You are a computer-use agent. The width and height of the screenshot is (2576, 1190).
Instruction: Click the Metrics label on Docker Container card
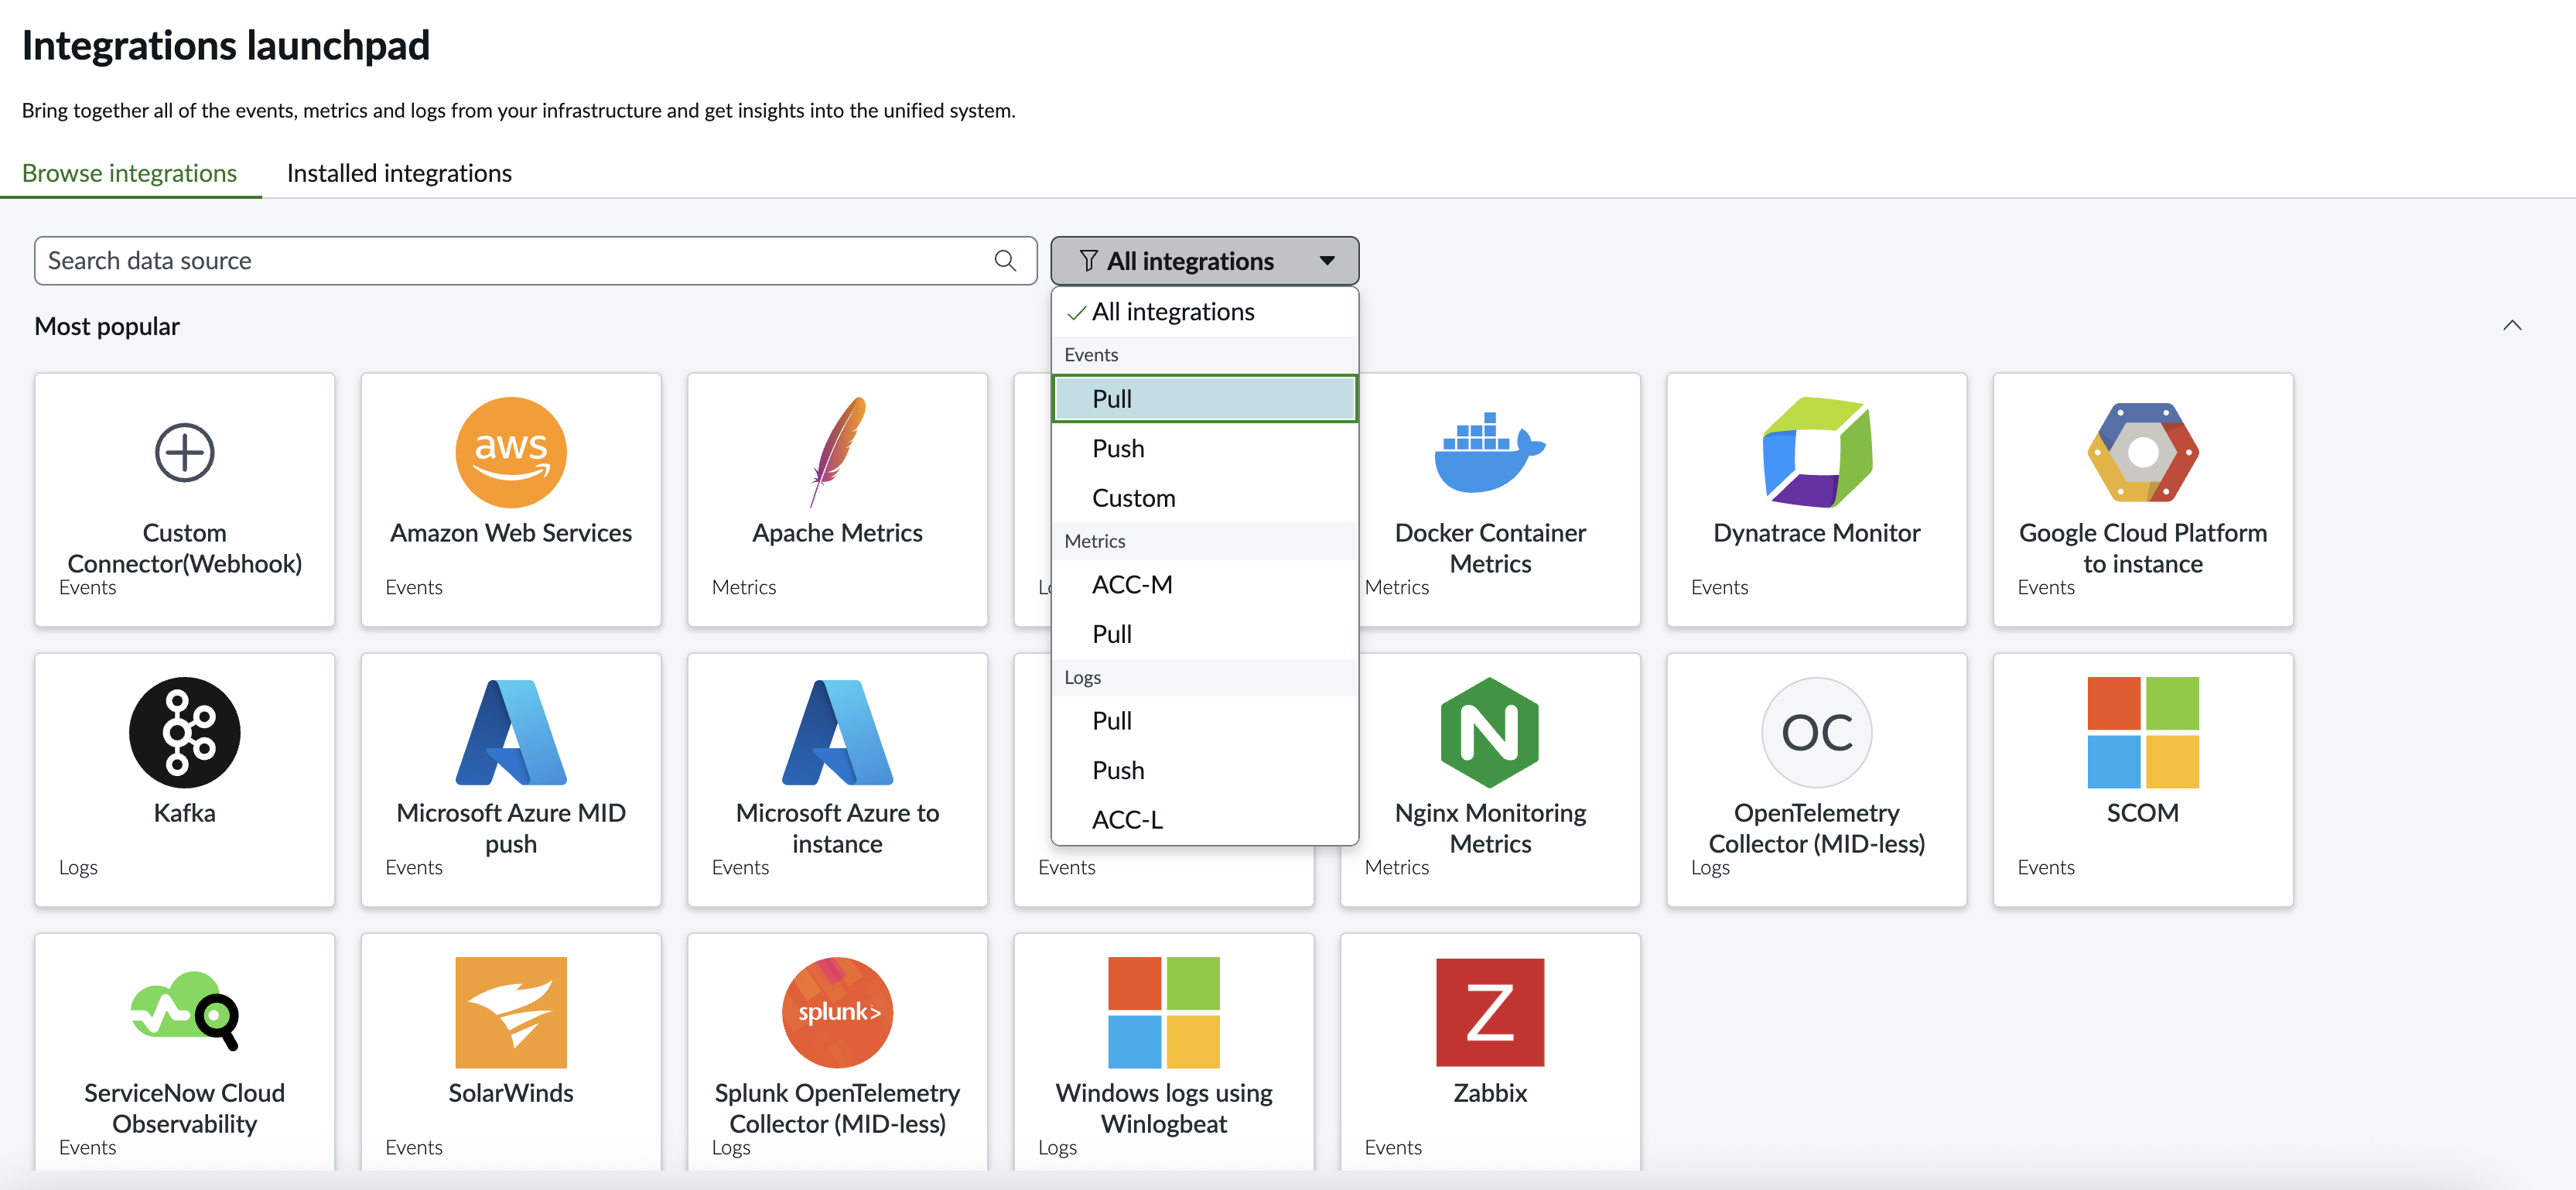point(1397,587)
